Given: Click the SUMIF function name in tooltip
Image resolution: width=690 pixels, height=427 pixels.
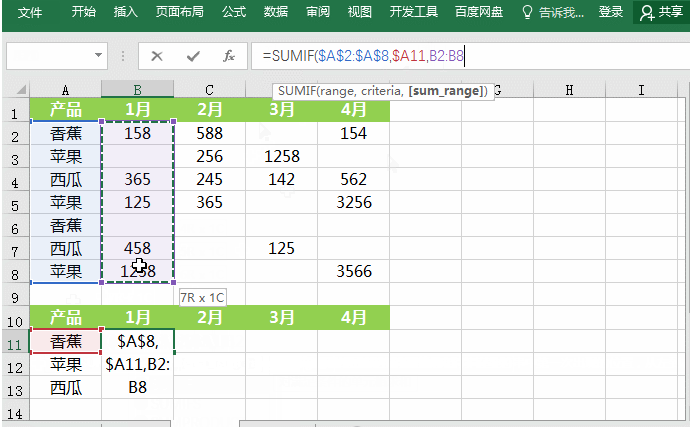Looking at the screenshot, I should click(296, 91).
